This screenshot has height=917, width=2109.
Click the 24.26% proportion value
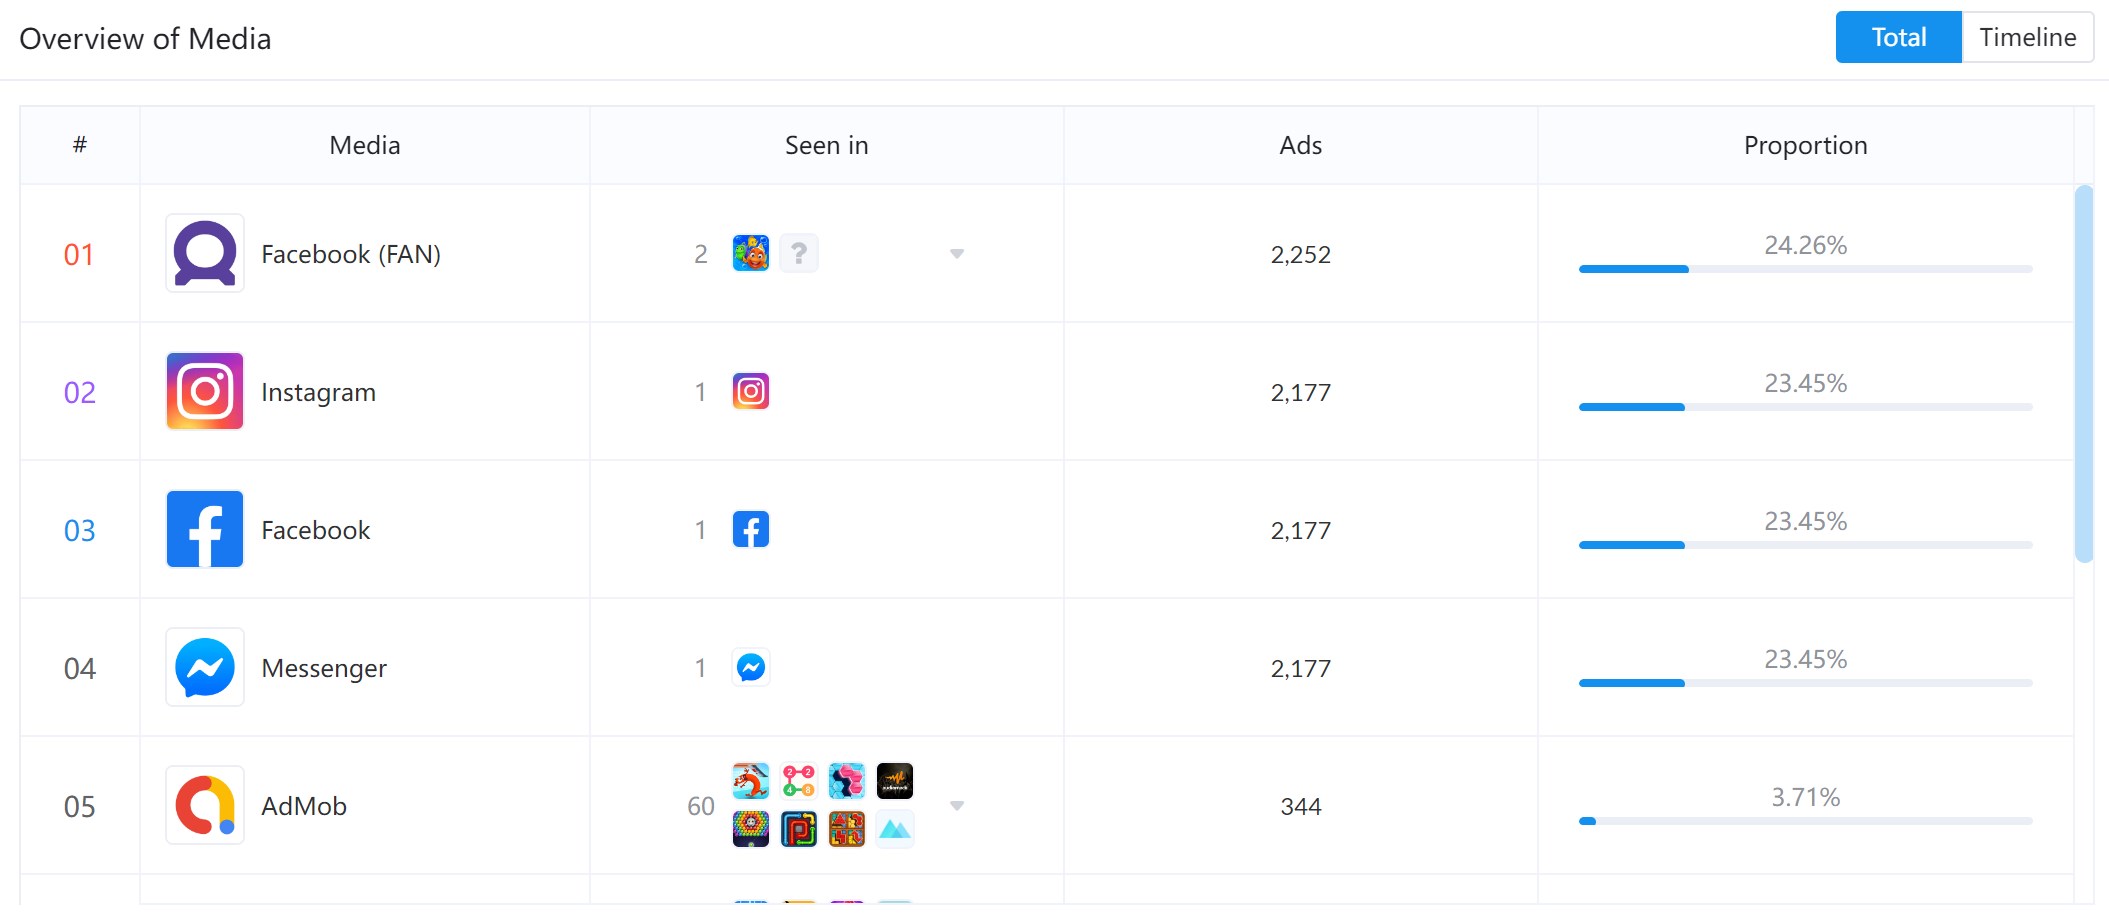1806,245
